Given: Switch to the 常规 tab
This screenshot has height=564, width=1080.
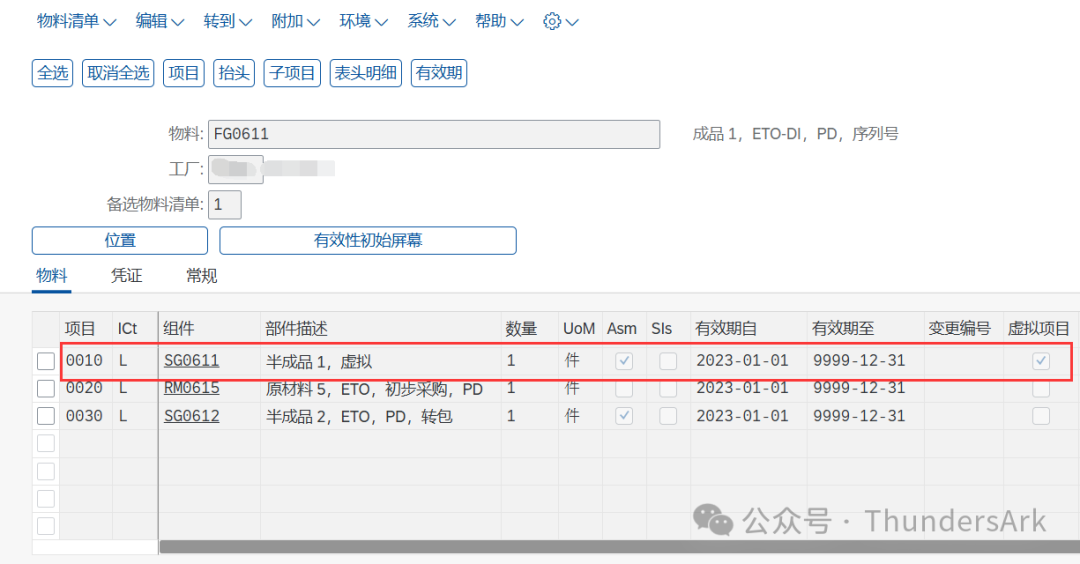Looking at the screenshot, I should click(x=202, y=276).
